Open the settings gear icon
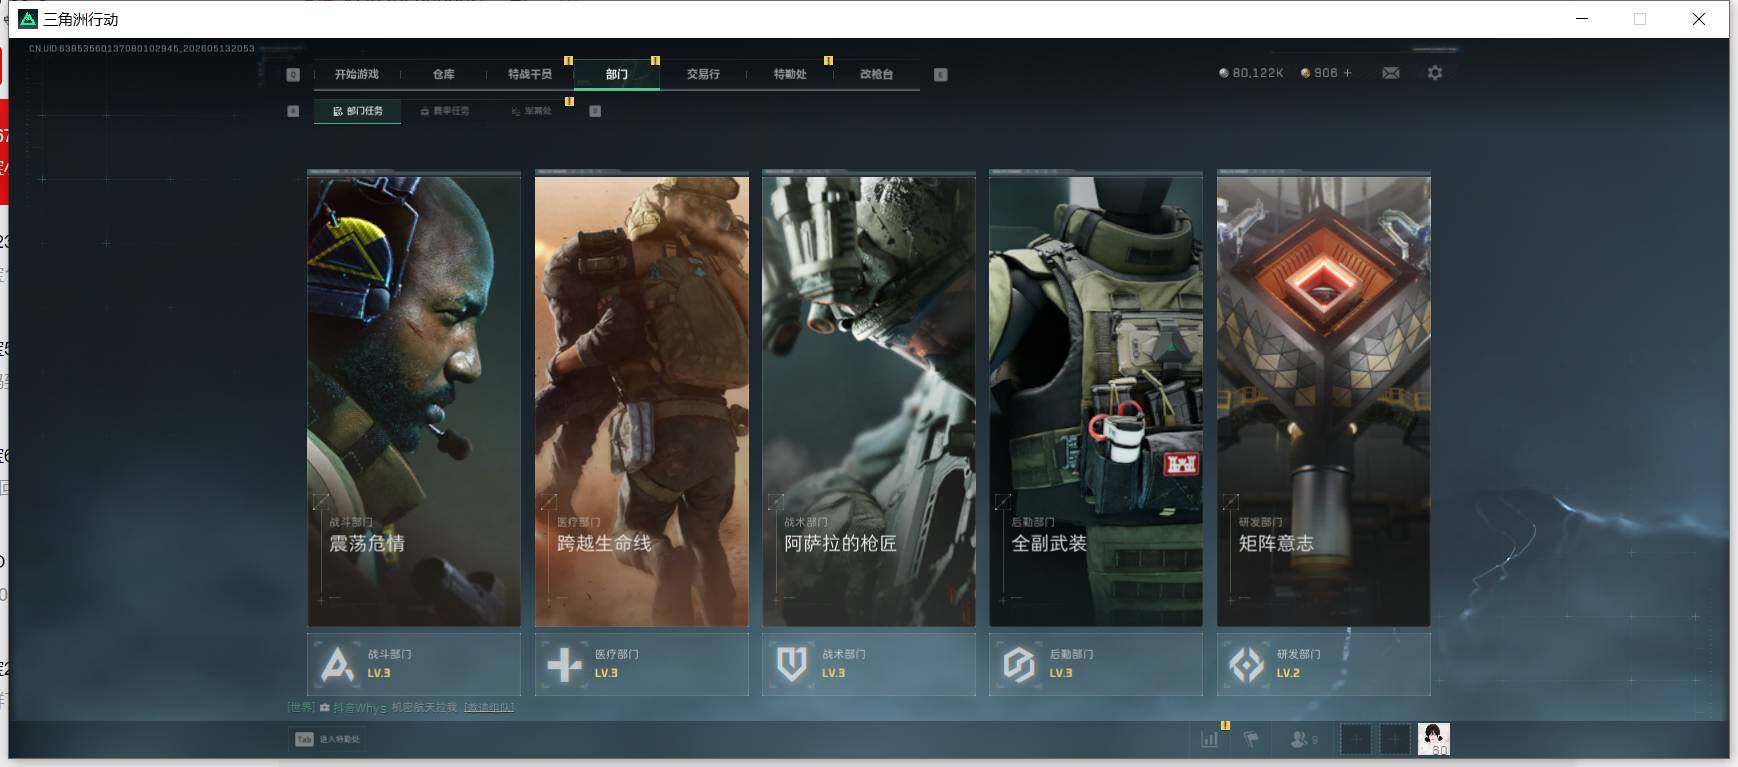Viewport: 1738px width, 767px height. (x=1435, y=73)
